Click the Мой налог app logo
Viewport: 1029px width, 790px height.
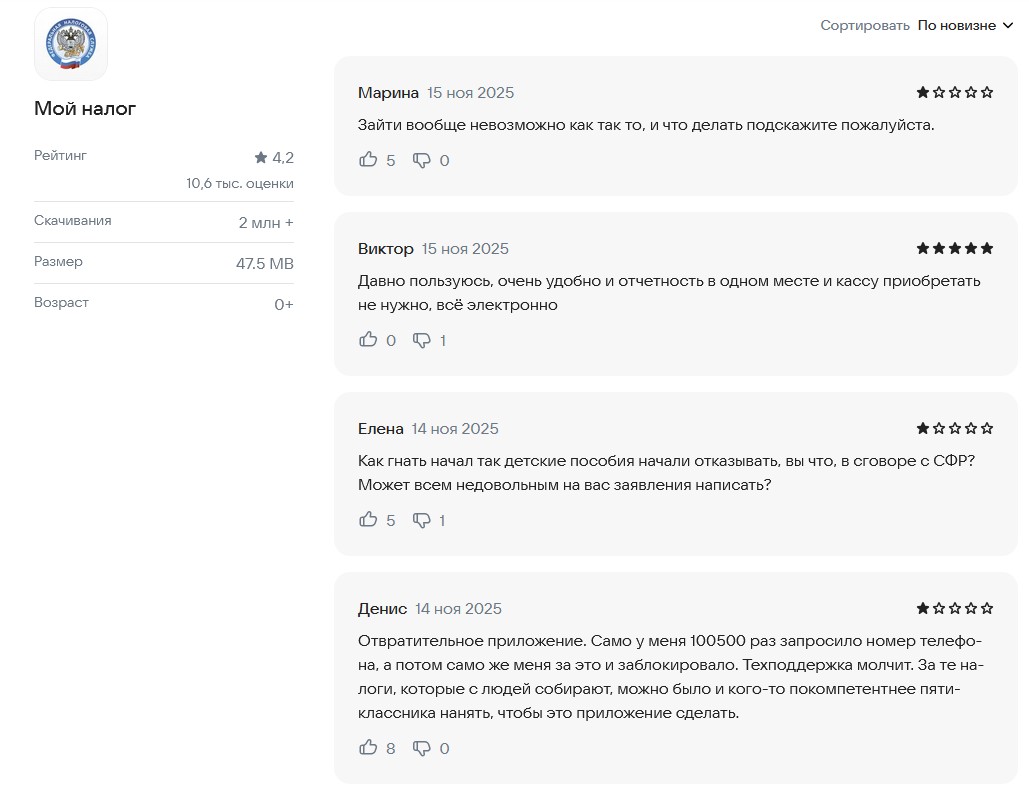71,44
